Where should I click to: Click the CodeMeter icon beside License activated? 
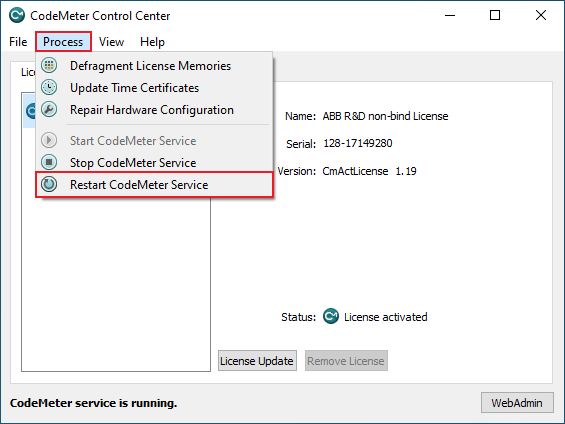pos(331,316)
